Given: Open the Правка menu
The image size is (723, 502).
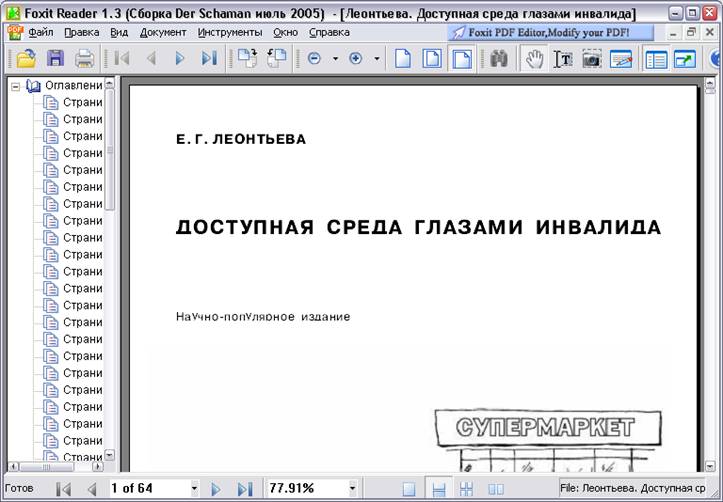Looking at the screenshot, I should click(x=82, y=33).
